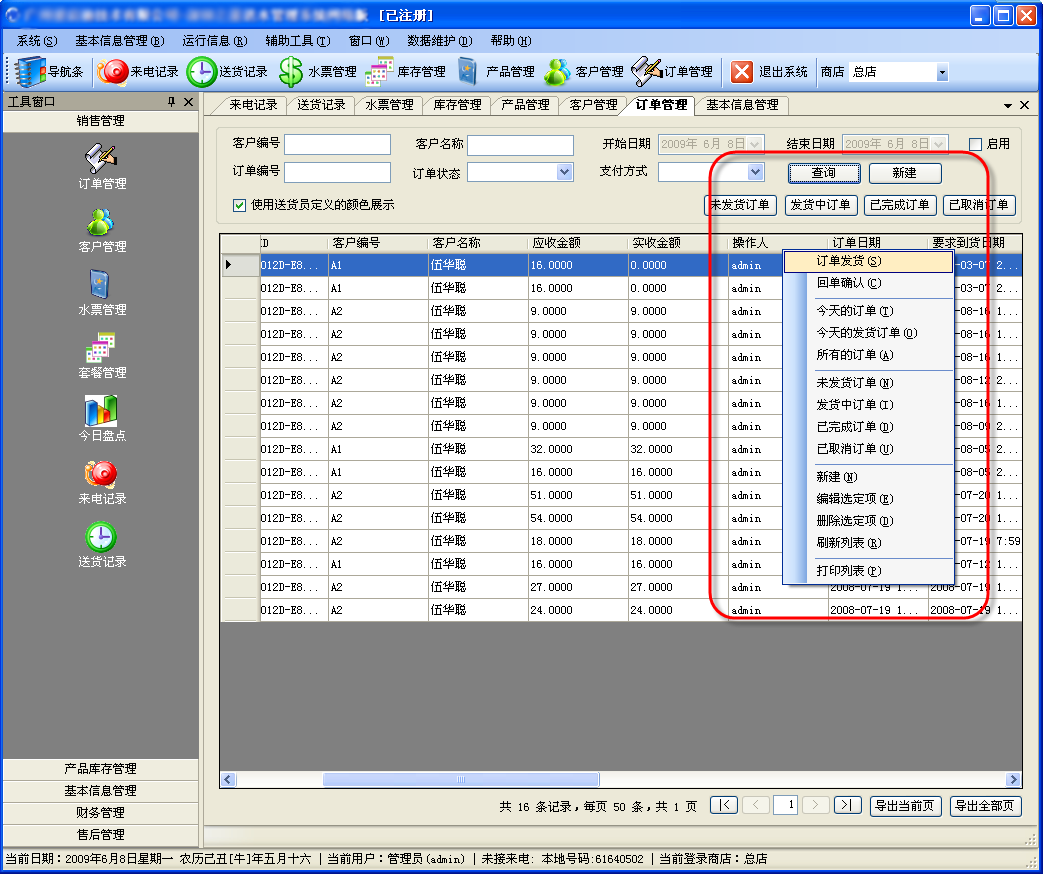
Task: Uncheck 使用送货员定义的颜色展示 checkbox
Action: click(239, 205)
